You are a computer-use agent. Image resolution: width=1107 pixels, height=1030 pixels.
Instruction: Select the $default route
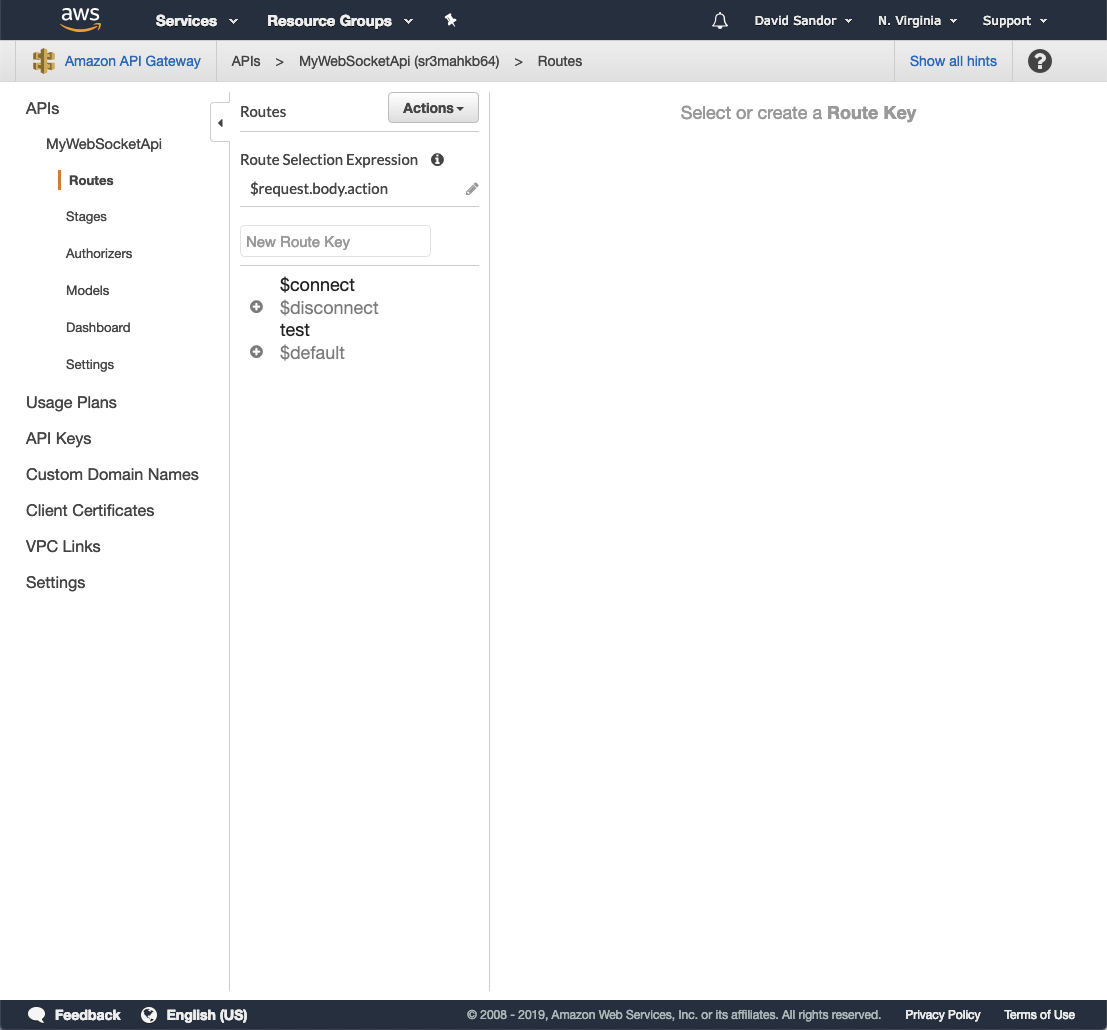point(312,352)
